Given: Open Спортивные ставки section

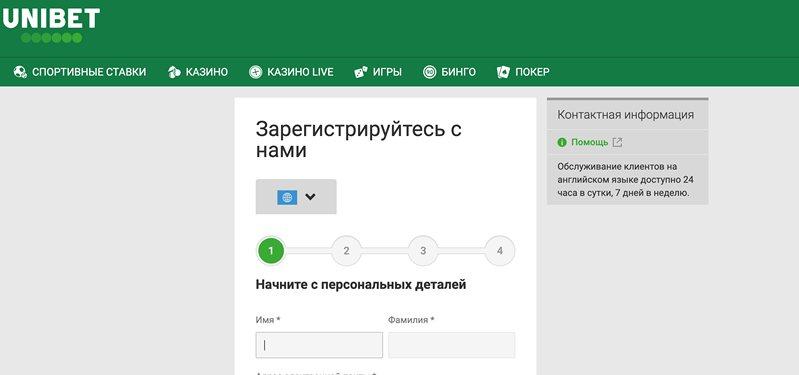Looking at the screenshot, I should pos(89,72).
